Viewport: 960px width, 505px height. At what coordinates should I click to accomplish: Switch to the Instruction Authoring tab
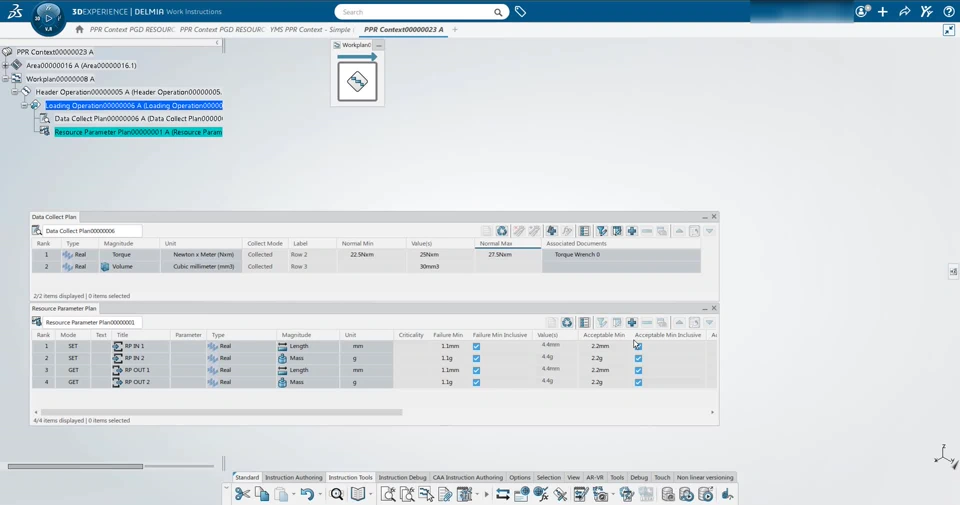tap(293, 477)
